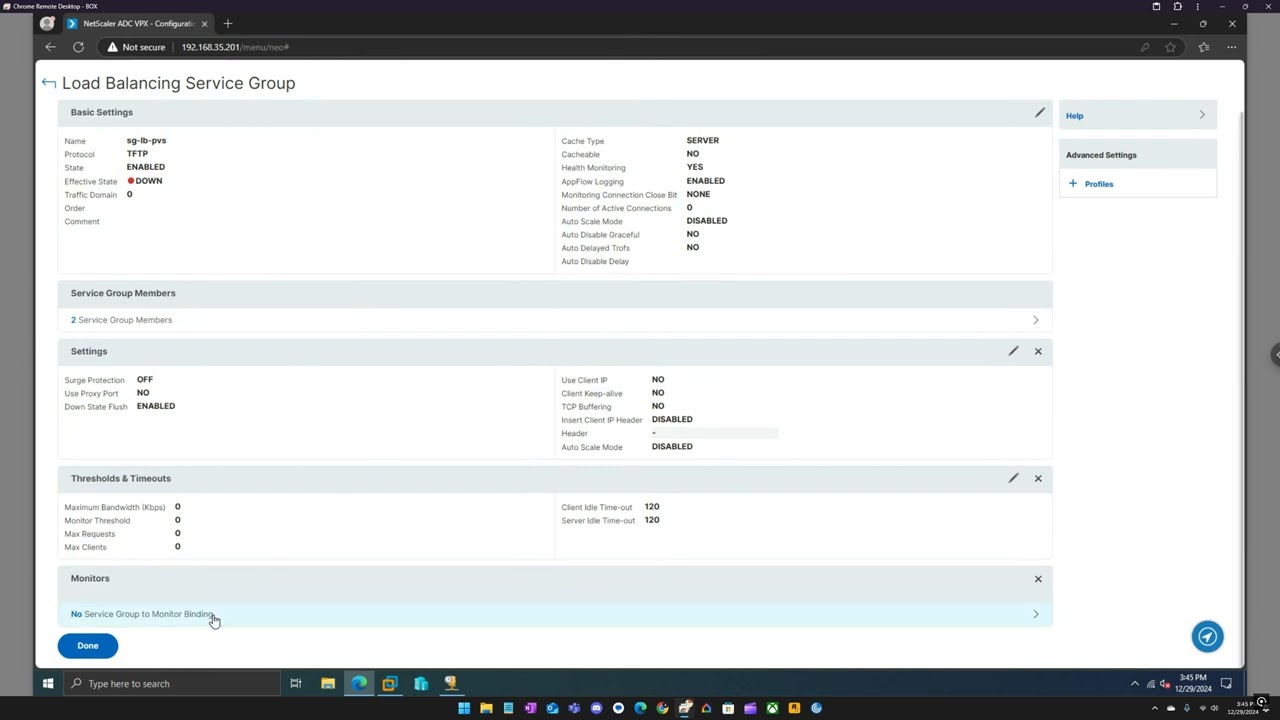1280x720 pixels.
Task: Click the Insert Client IP Header DISABLED value
Action: pos(672,420)
